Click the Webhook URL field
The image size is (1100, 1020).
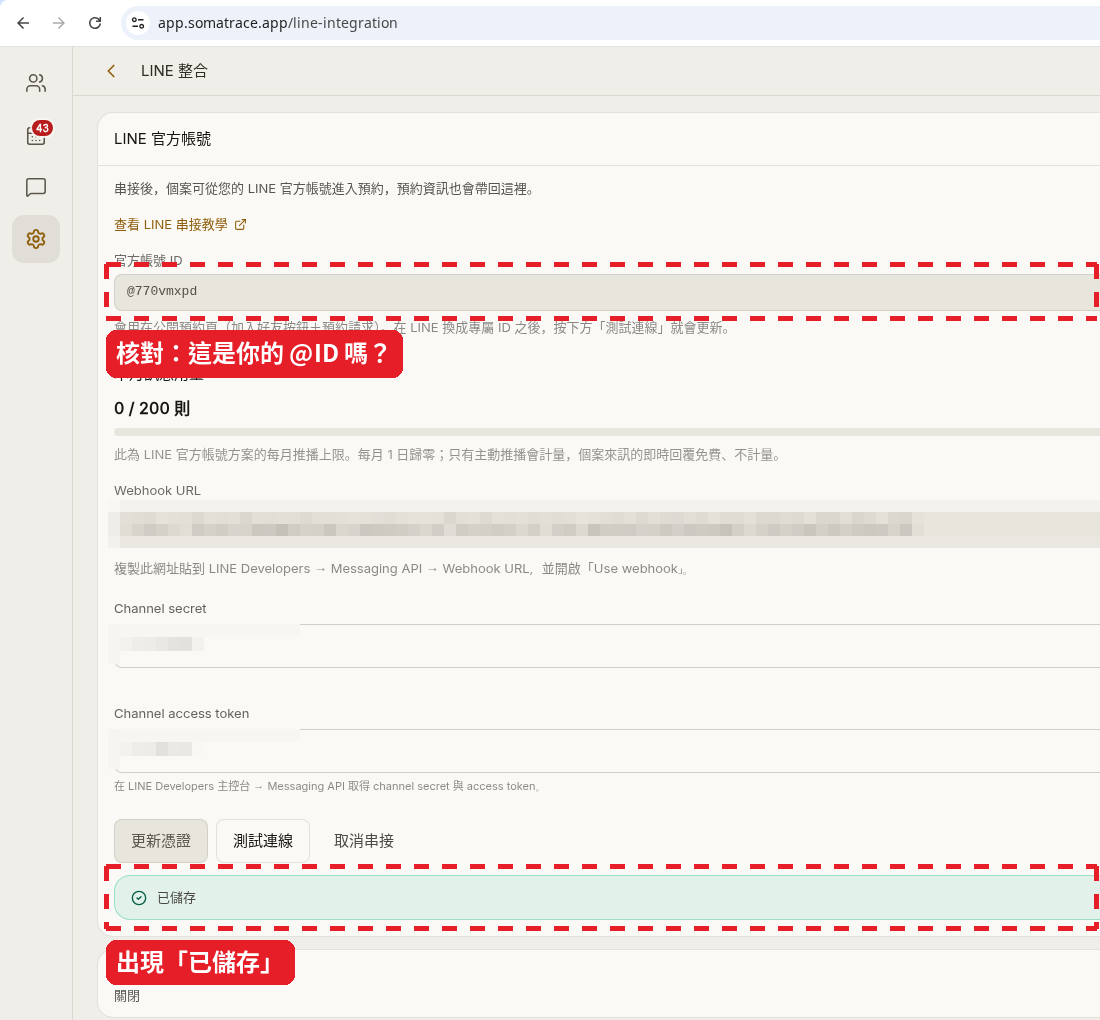coord(606,524)
